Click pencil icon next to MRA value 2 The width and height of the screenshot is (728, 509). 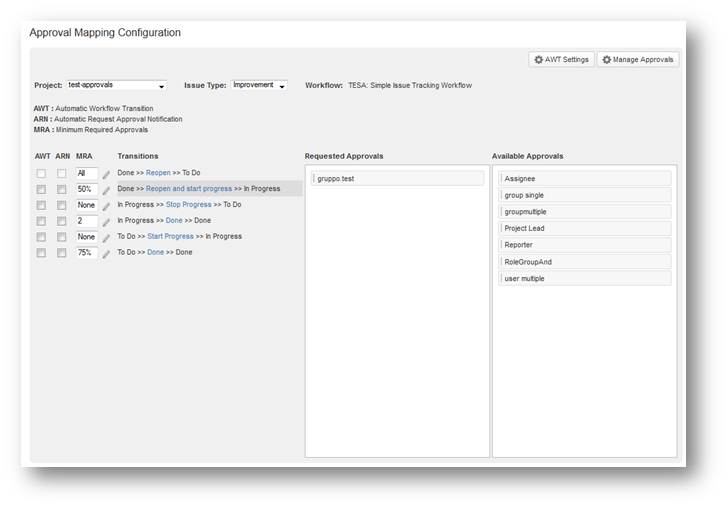(x=106, y=222)
